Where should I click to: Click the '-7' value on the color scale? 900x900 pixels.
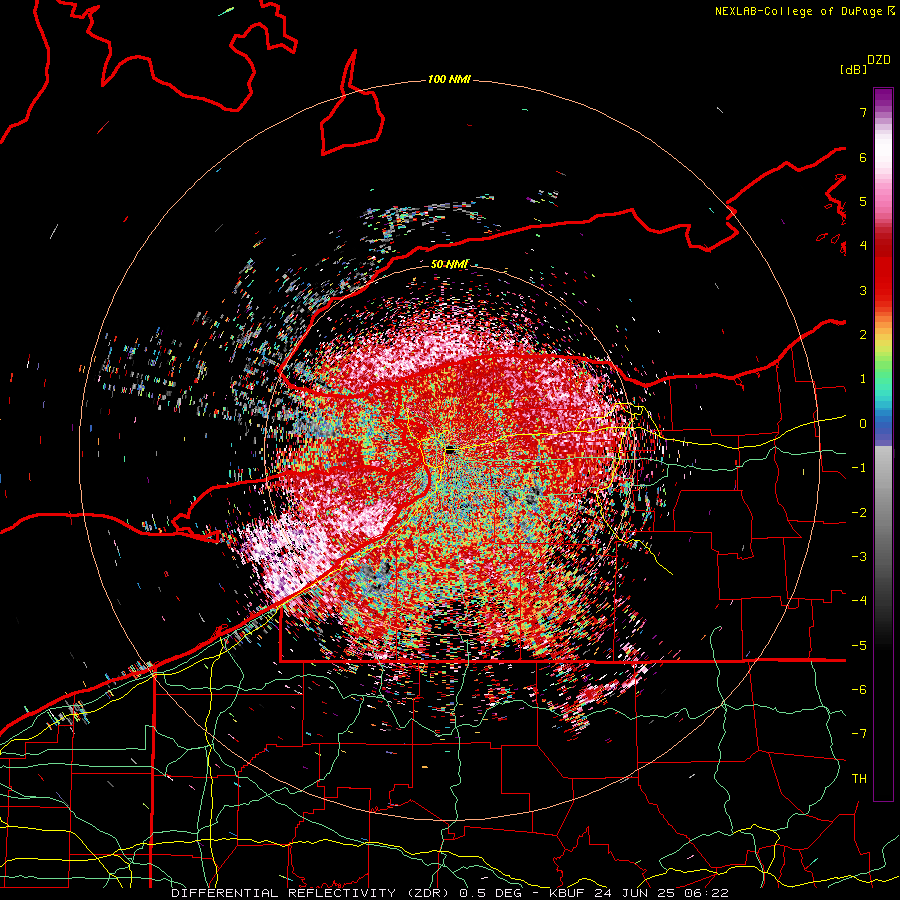[x=859, y=734]
